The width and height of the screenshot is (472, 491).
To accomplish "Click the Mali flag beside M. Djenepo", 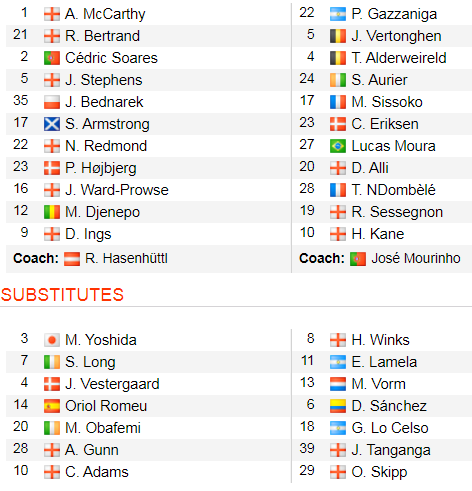I will coord(52,212).
